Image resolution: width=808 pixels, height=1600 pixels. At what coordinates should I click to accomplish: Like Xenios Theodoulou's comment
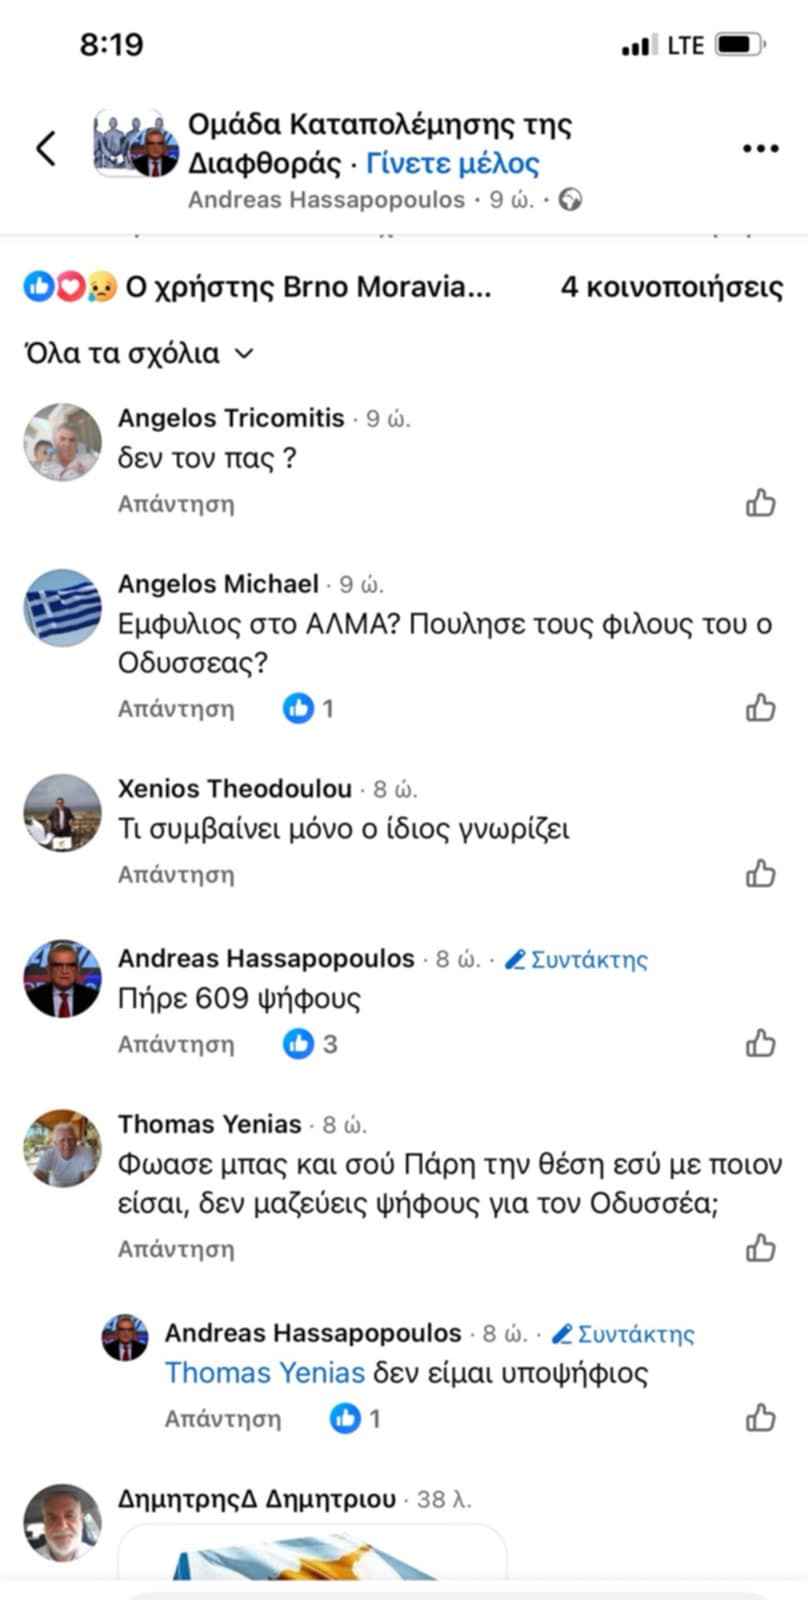[x=761, y=873]
